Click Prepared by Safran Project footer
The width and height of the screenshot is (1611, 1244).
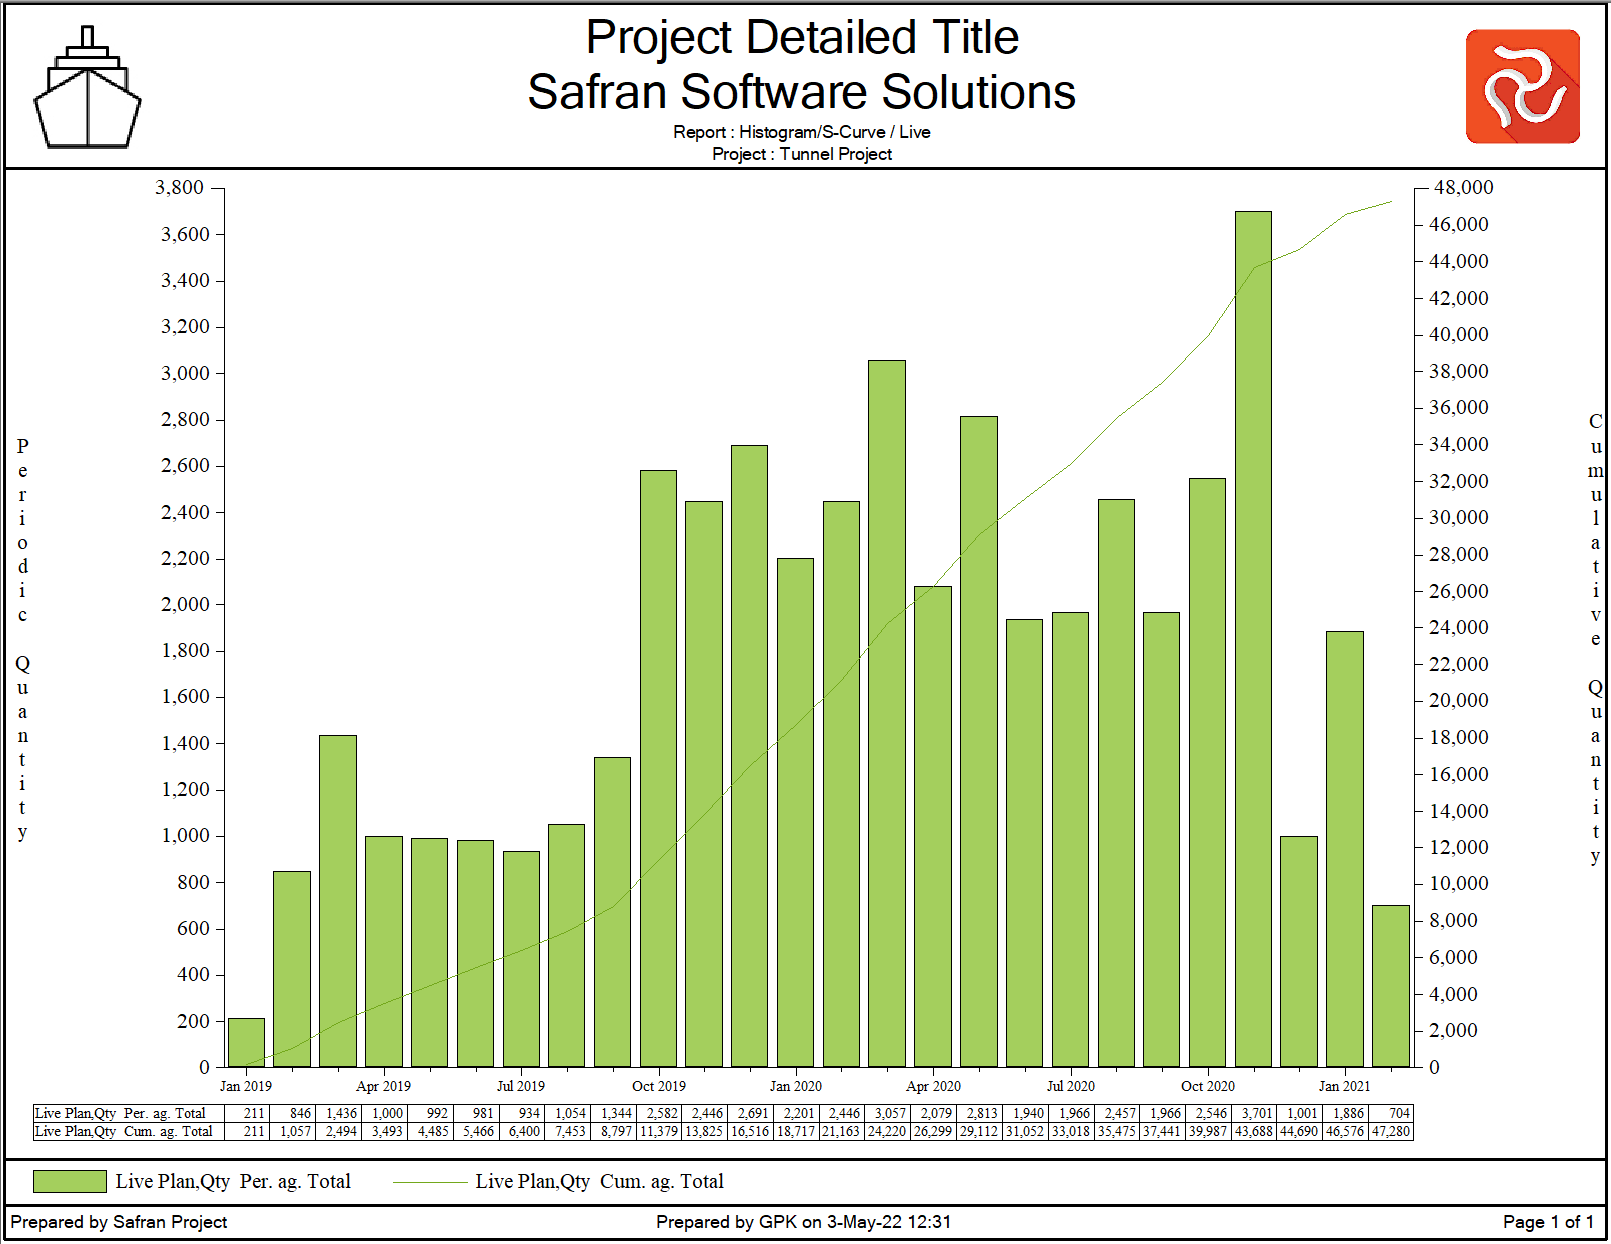[x=119, y=1222]
